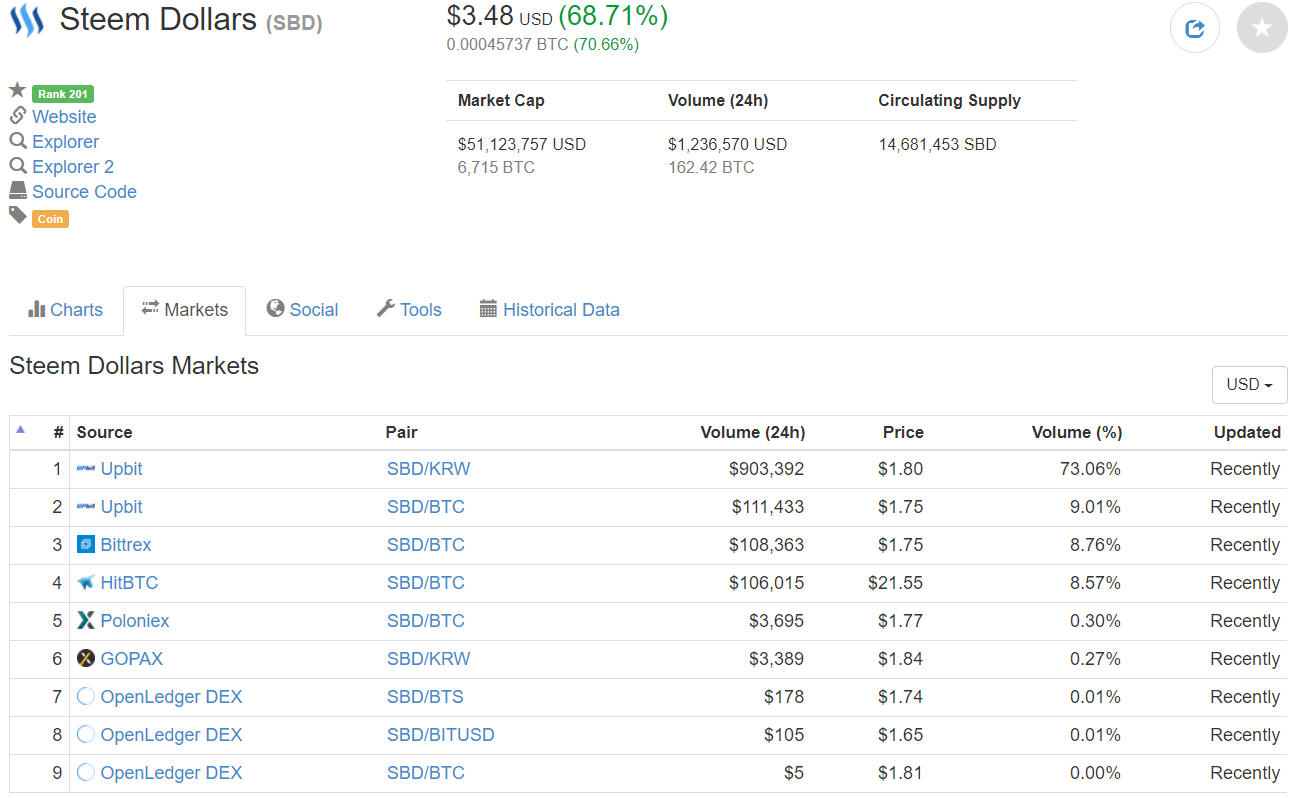Open the Social tab

click(x=302, y=310)
